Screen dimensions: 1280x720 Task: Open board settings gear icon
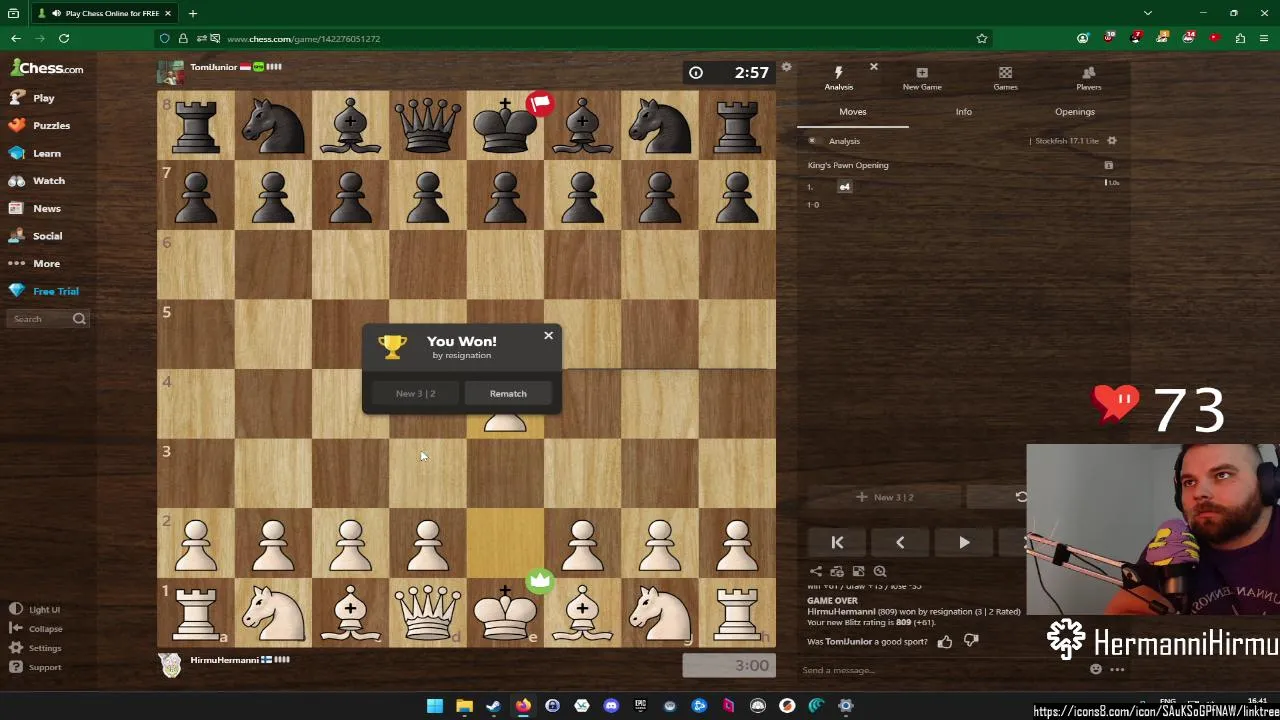(x=786, y=68)
